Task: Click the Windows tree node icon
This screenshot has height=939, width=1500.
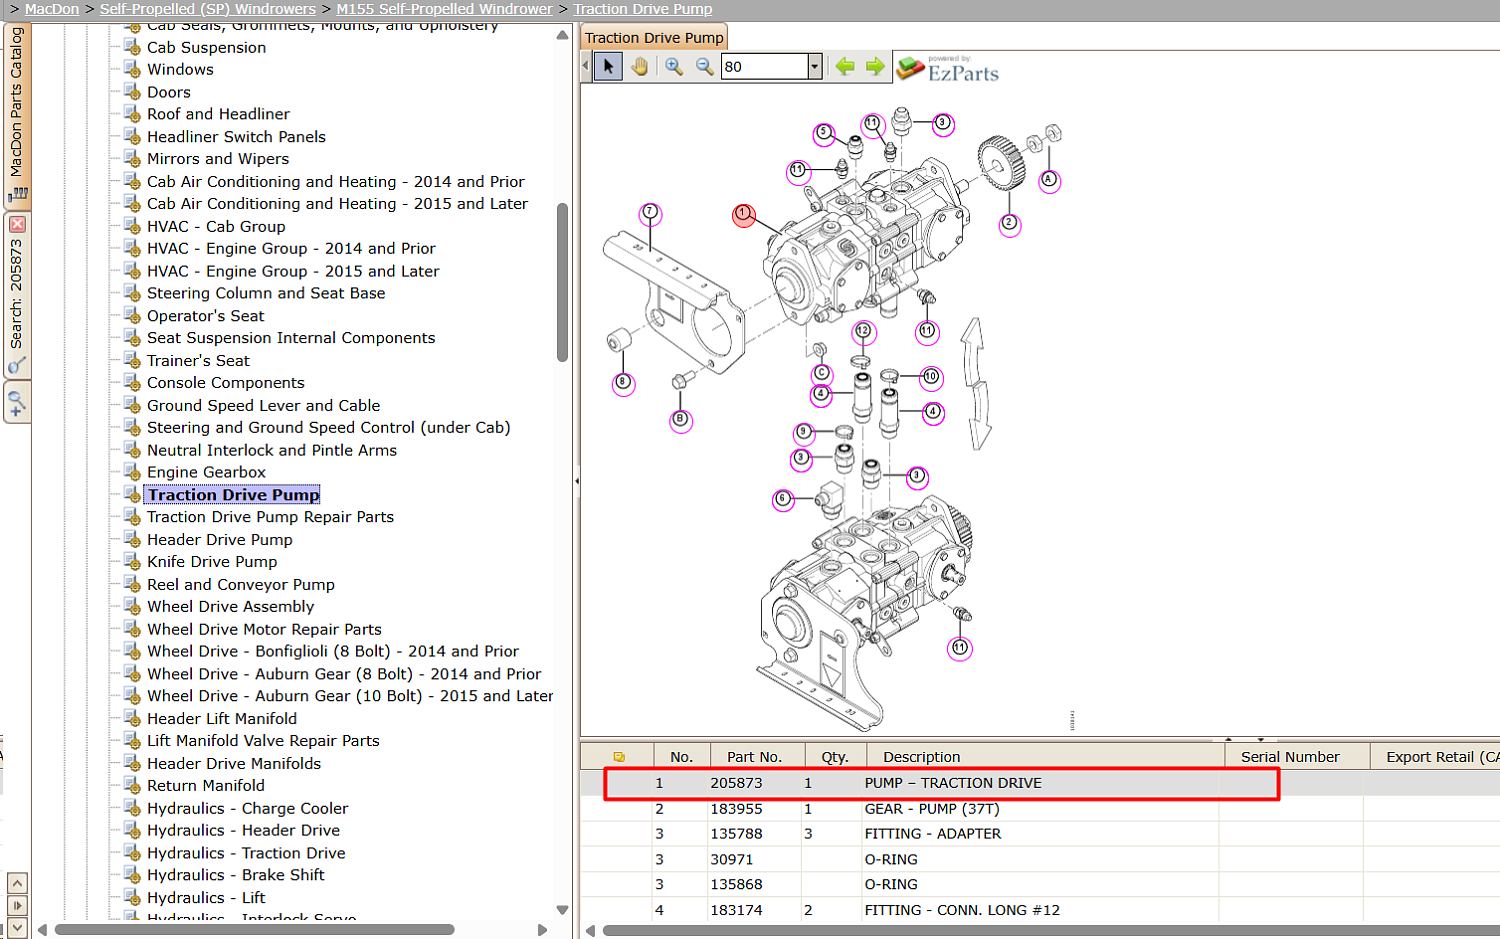Action: (x=132, y=69)
